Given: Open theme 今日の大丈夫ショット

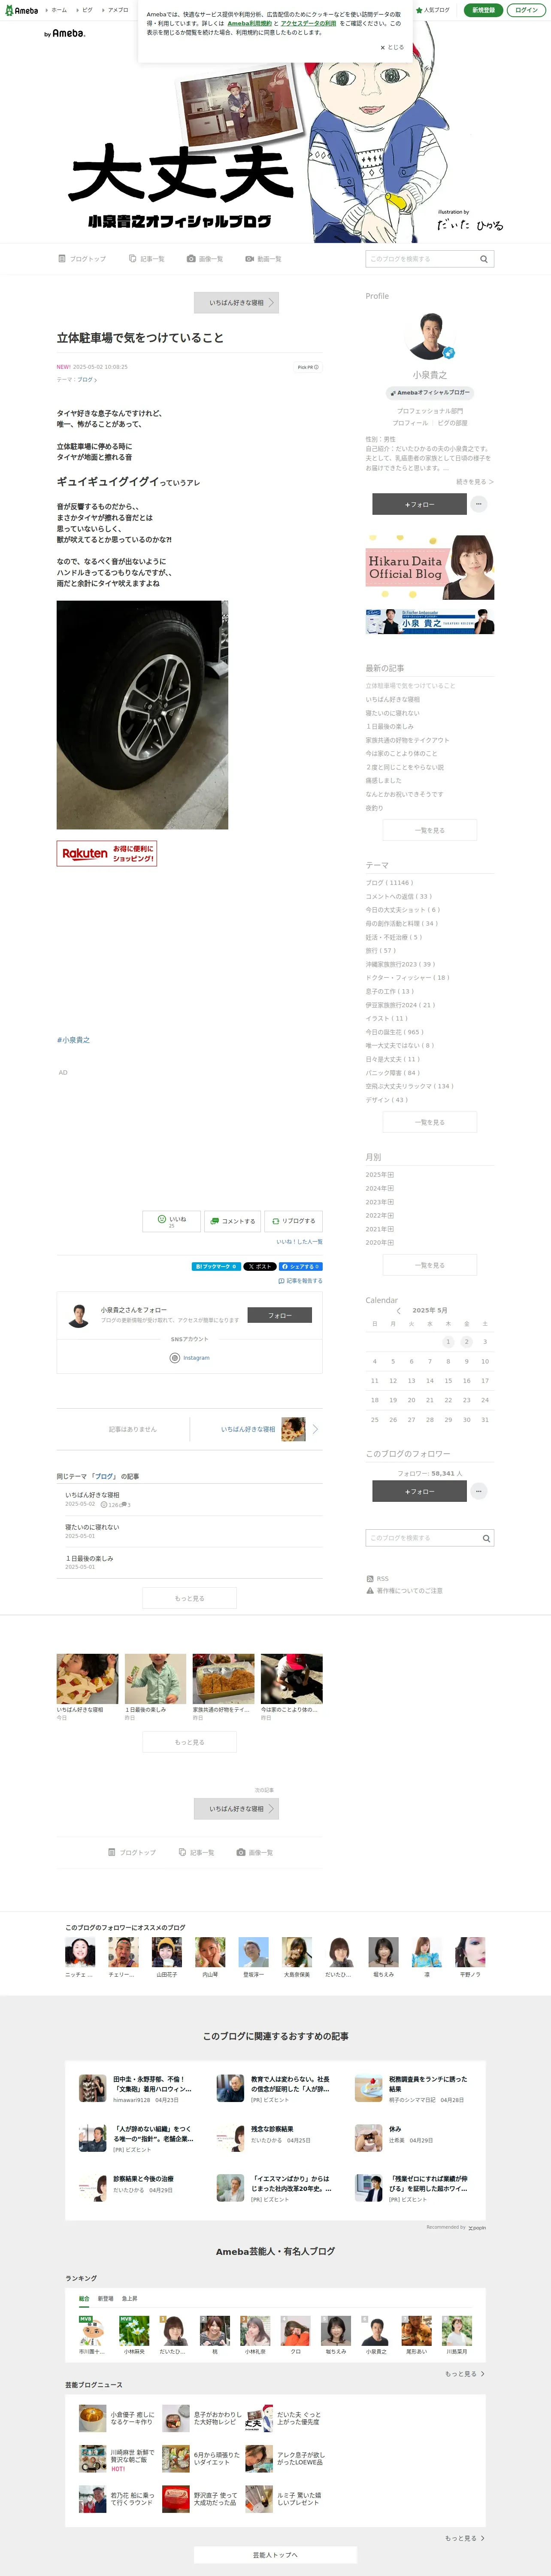Looking at the screenshot, I should point(402,910).
